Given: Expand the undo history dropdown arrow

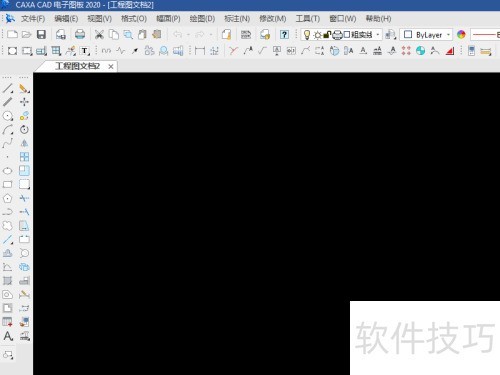Looking at the screenshot, I should pyautogui.click(x=188, y=35).
